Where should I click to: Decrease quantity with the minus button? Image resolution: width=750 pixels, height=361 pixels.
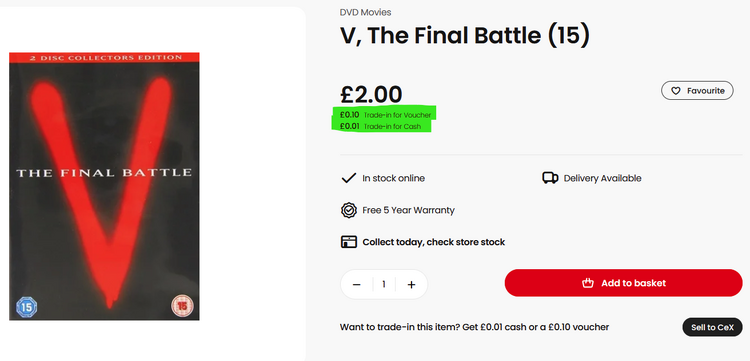point(356,284)
